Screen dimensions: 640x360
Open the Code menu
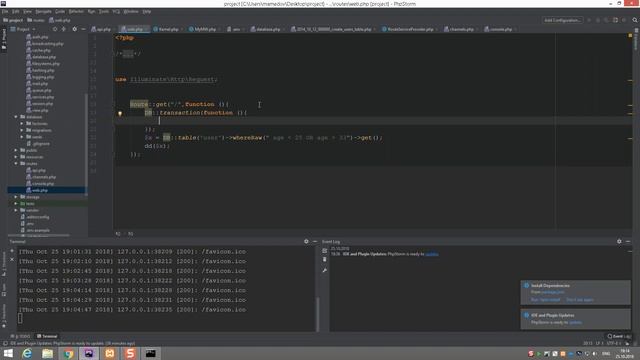pos(60,11)
